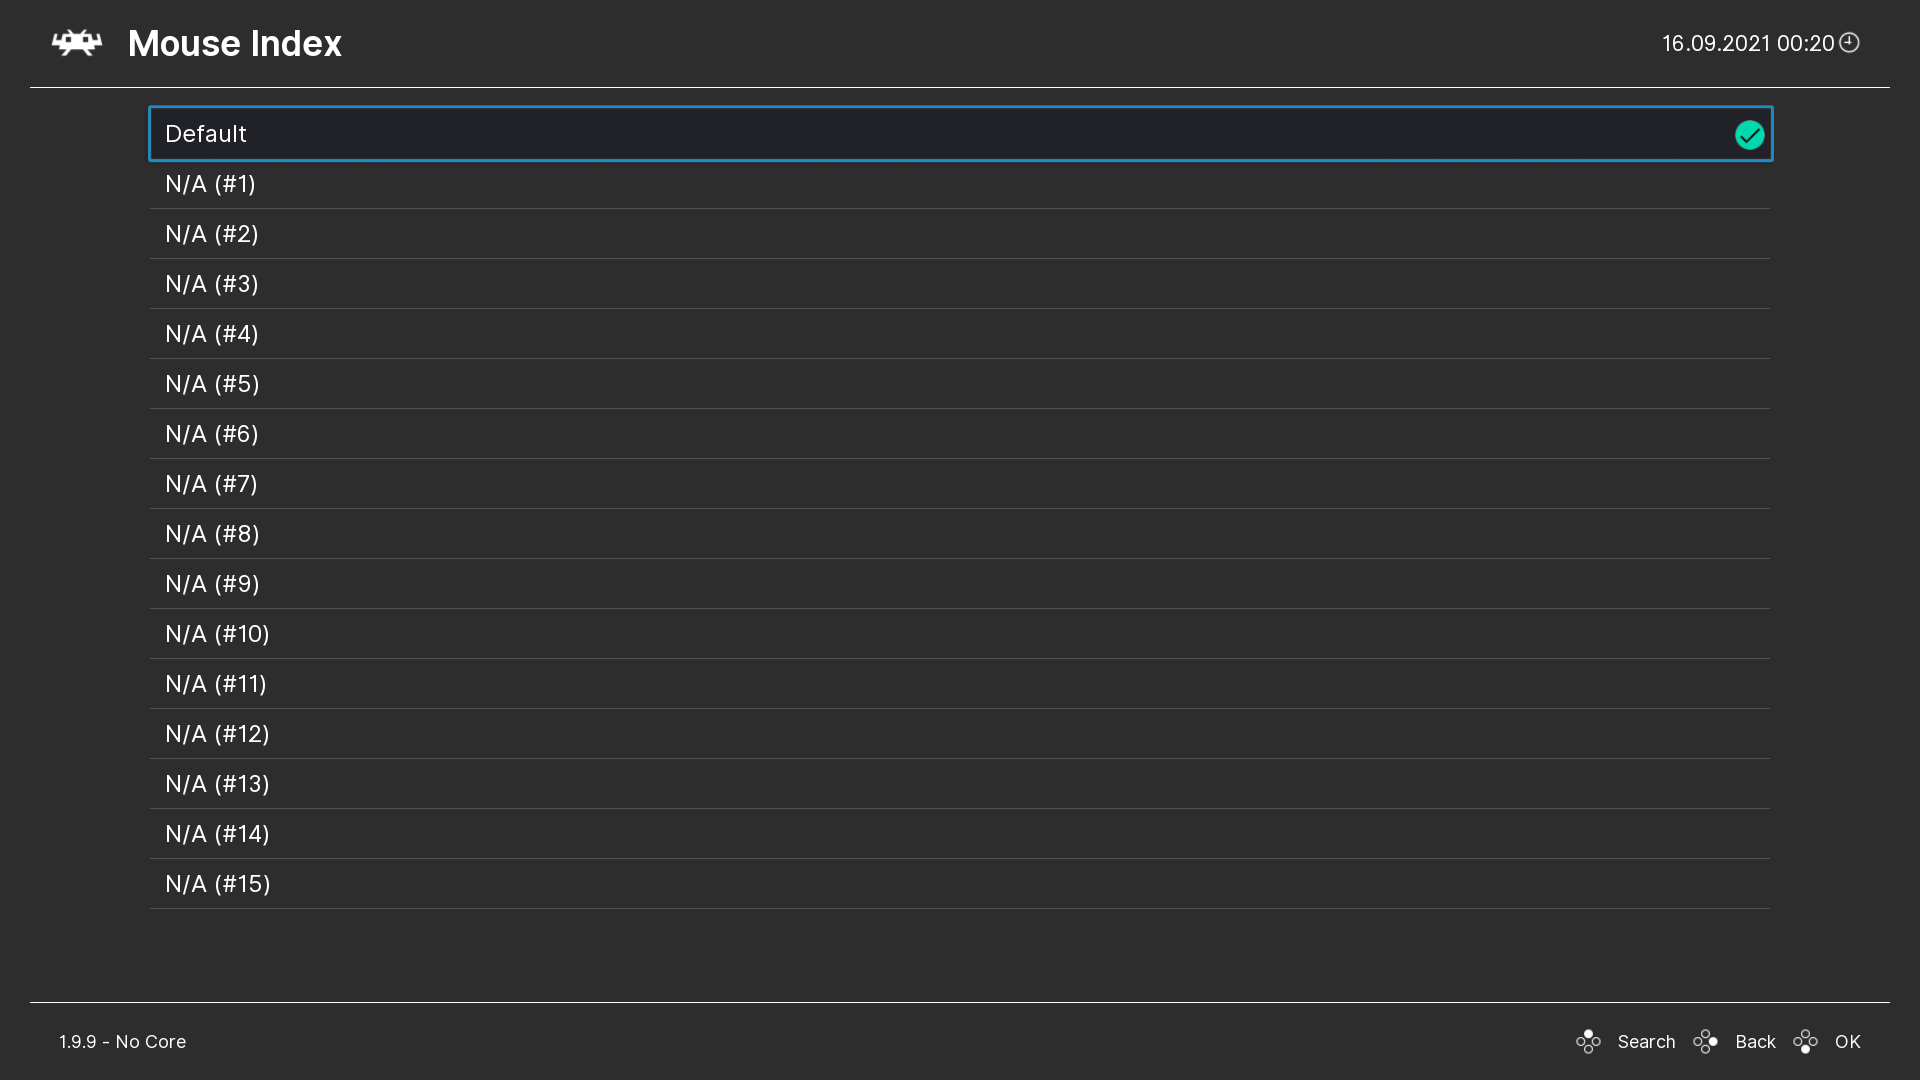The width and height of the screenshot is (1920, 1080).
Task: Click the gamepad icon next to Search
Action: click(x=1588, y=1041)
